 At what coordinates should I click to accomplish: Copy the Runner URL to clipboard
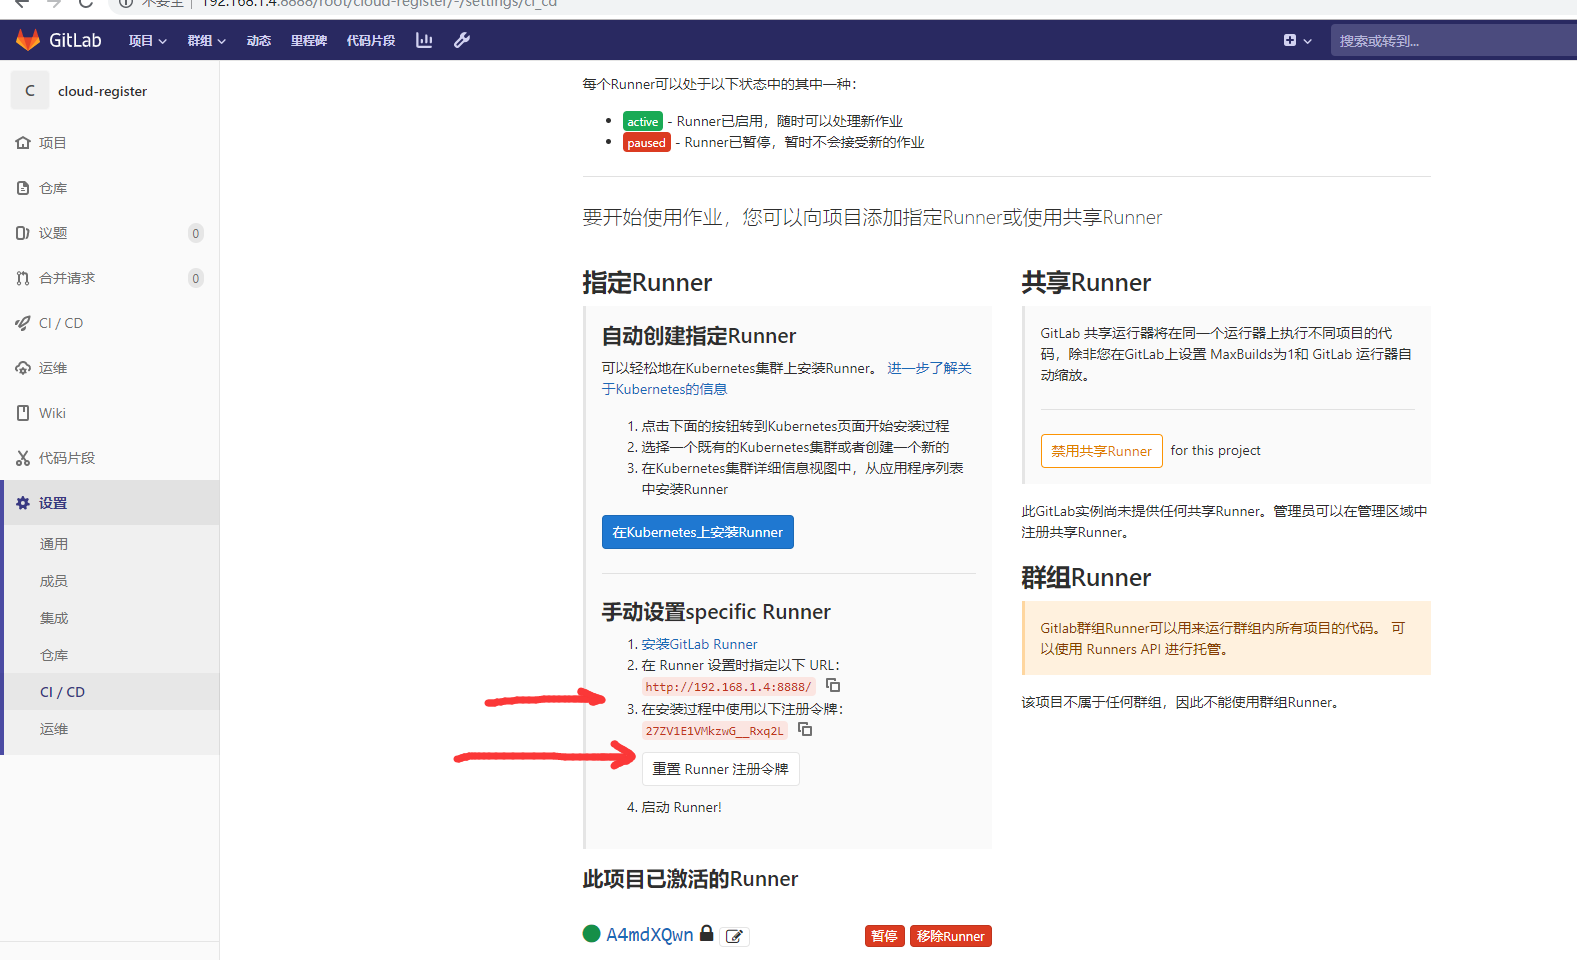833,685
